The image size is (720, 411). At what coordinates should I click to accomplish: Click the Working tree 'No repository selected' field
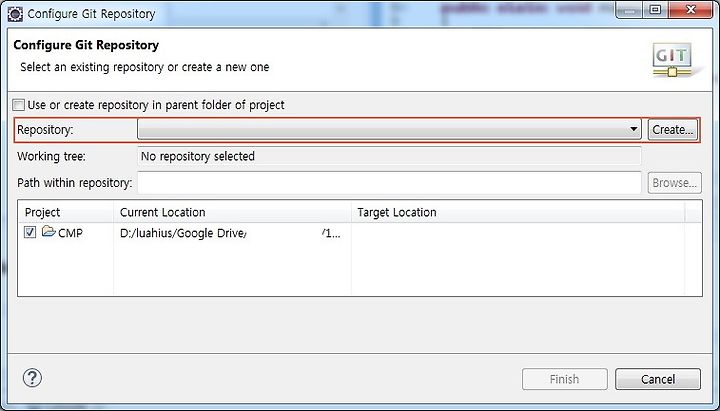point(389,156)
